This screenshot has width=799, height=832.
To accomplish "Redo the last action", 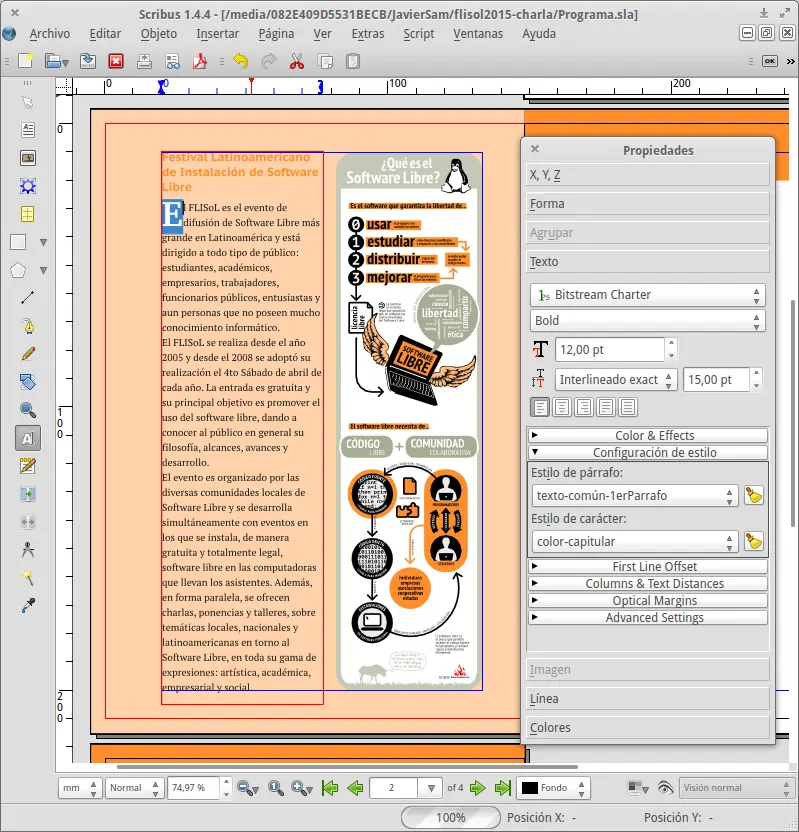I will click(269, 61).
